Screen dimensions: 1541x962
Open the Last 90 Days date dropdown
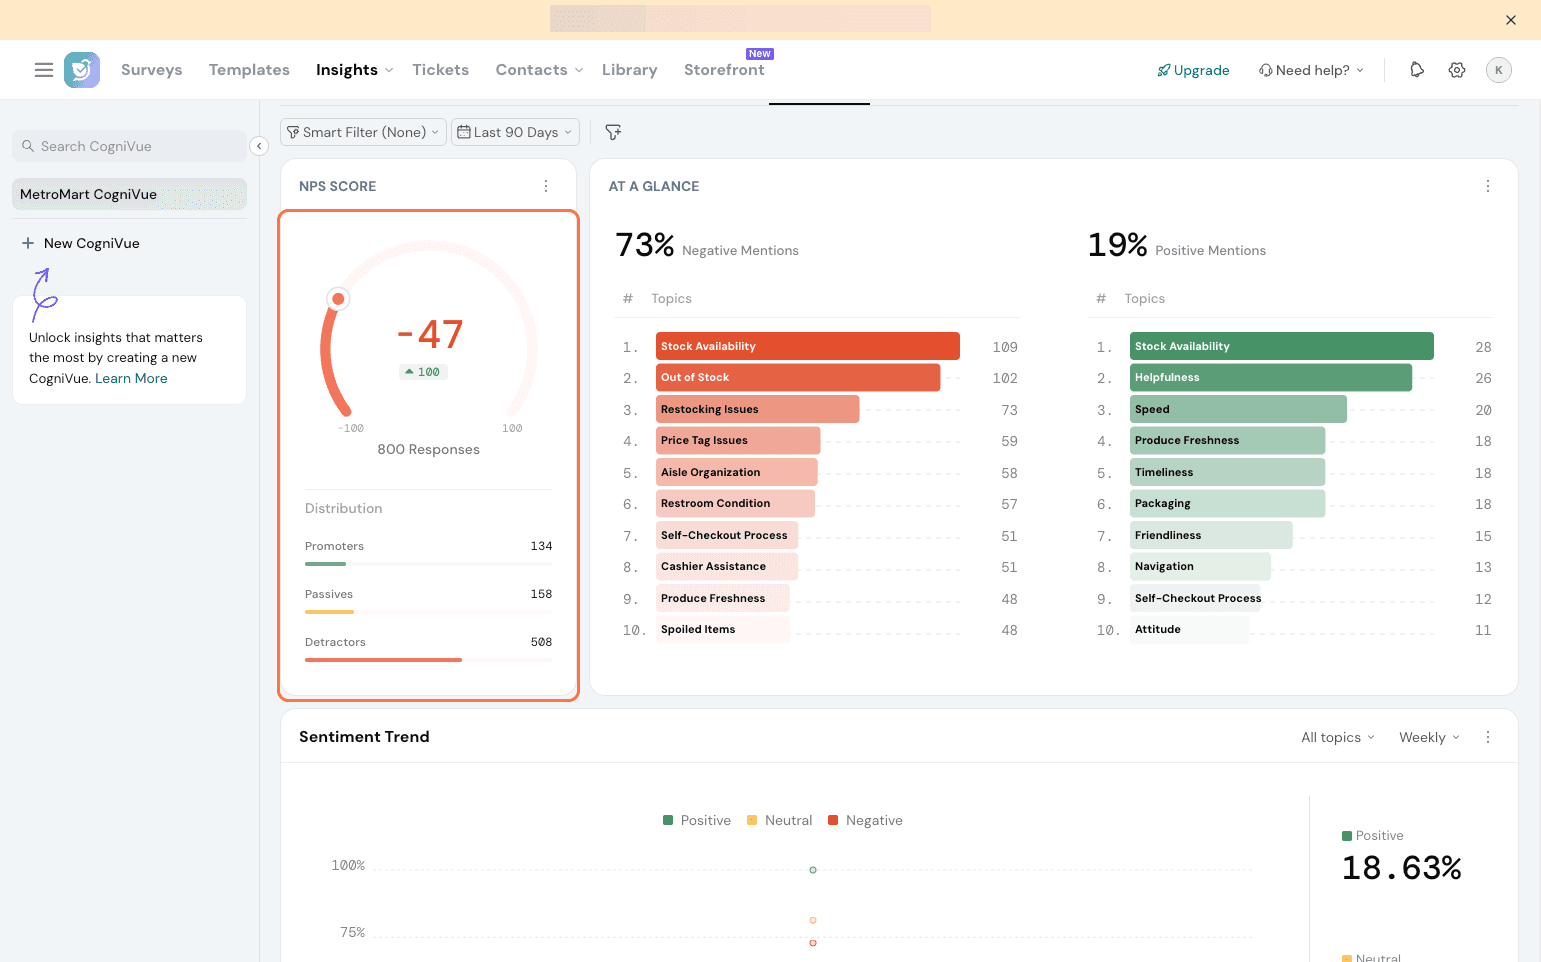tap(516, 132)
